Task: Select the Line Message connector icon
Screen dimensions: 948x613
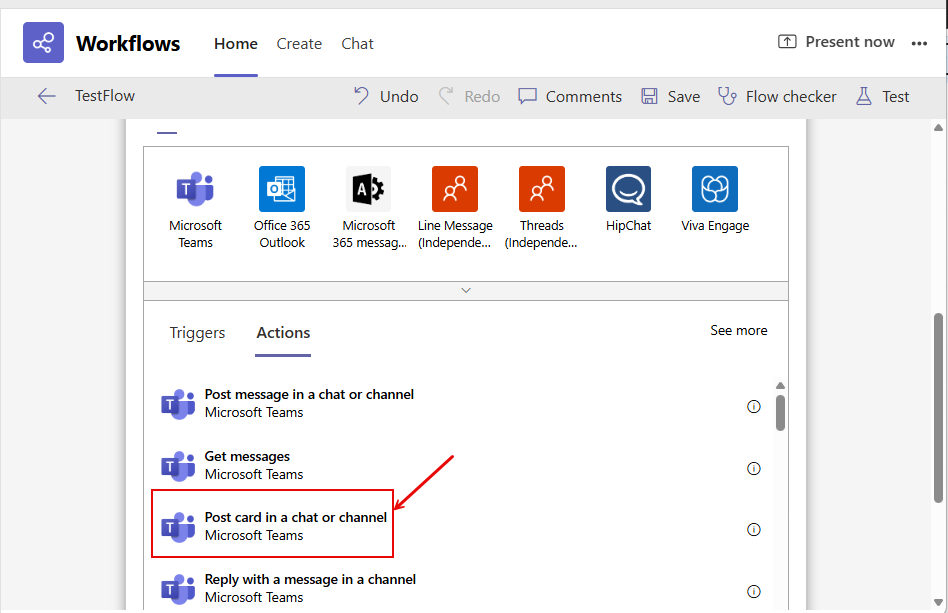Action: point(455,189)
